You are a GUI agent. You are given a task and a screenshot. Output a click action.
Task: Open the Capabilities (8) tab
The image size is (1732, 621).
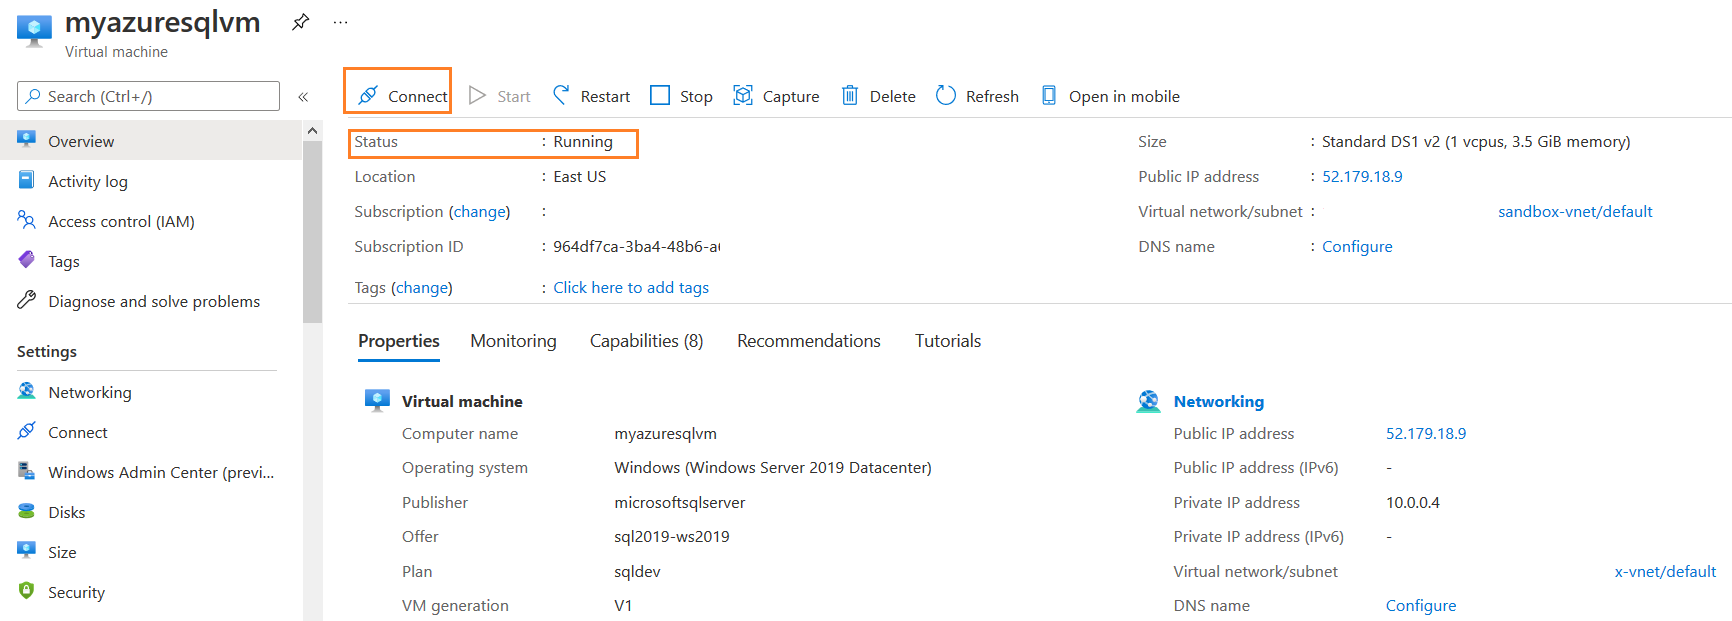[x=646, y=341]
